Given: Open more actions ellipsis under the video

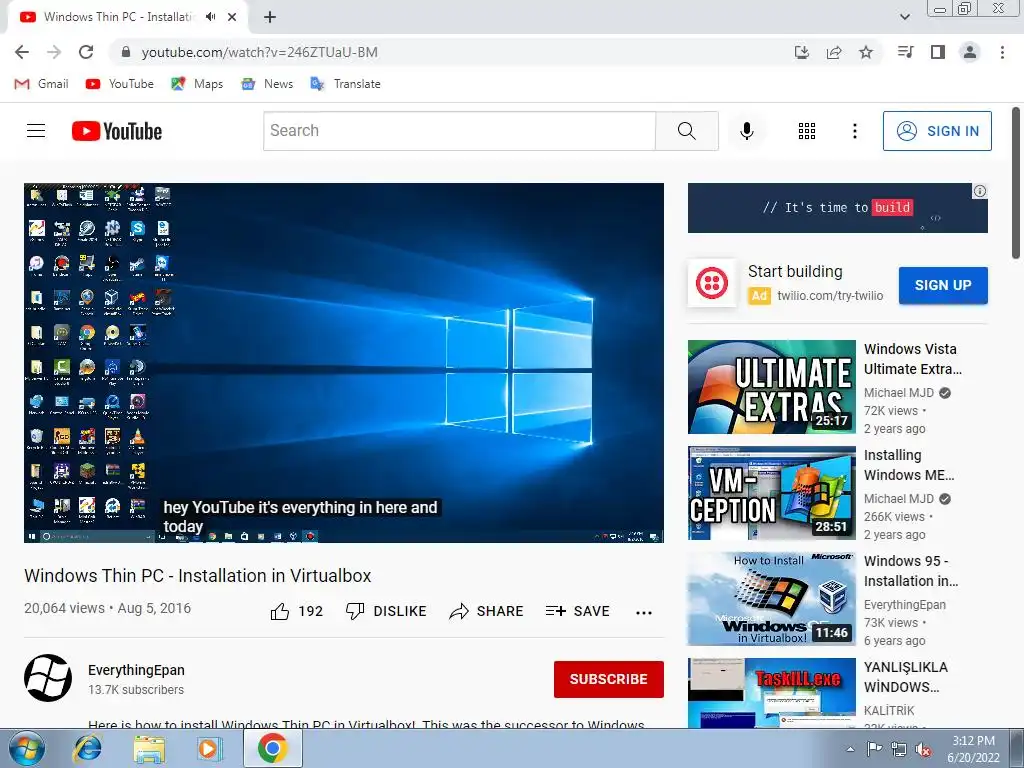Looking at the screenshot, I should (644, 612).
